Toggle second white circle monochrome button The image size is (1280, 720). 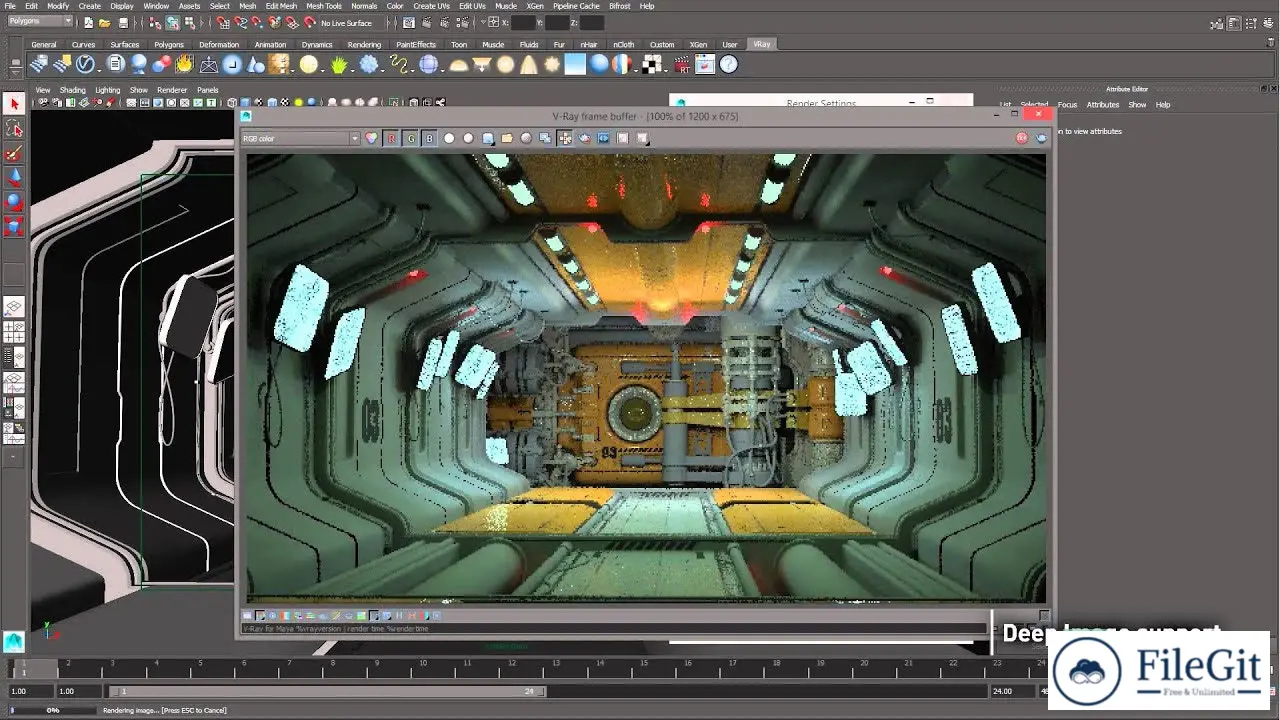[x=468, y=138]
